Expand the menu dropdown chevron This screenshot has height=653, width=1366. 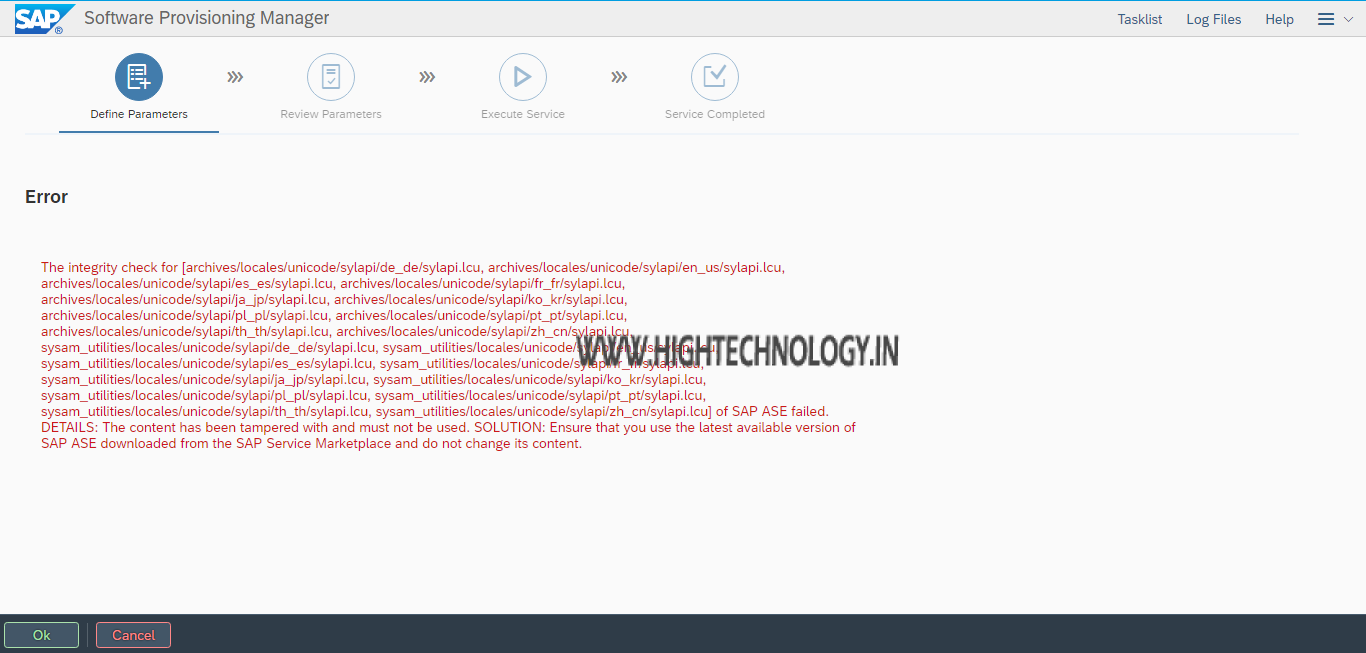(1348, 19)
